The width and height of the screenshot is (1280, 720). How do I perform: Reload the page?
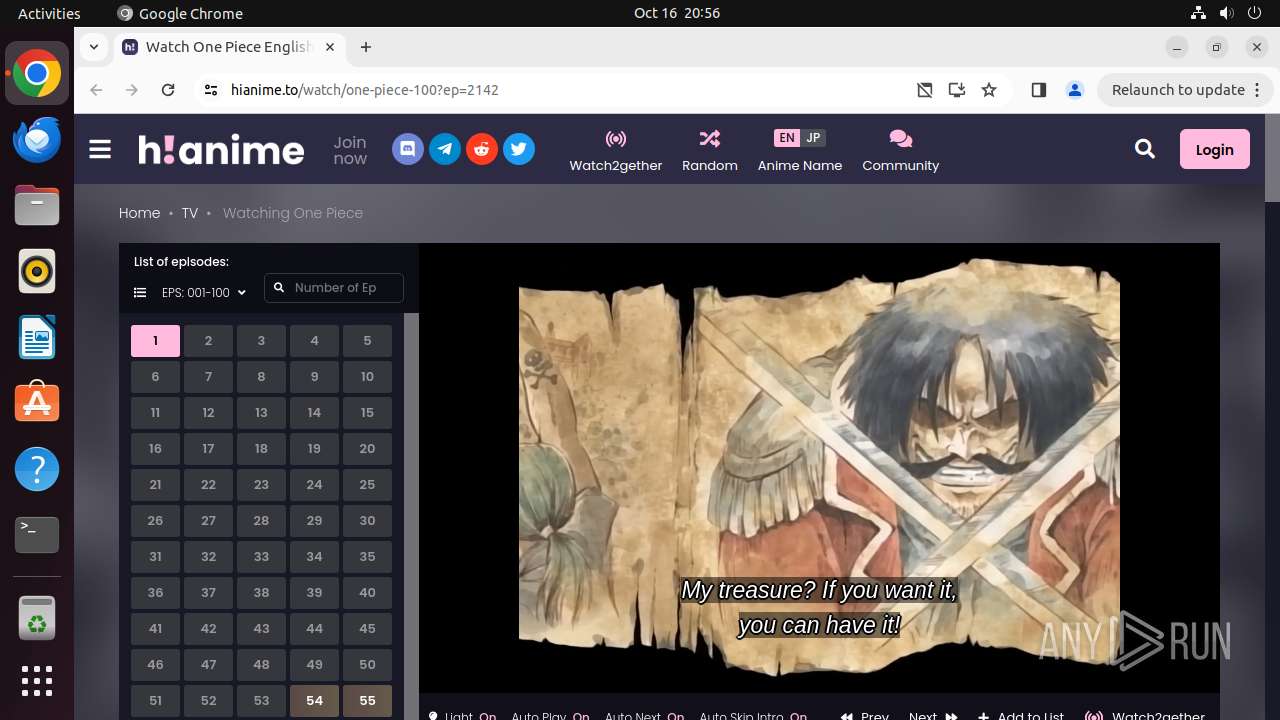168,90
